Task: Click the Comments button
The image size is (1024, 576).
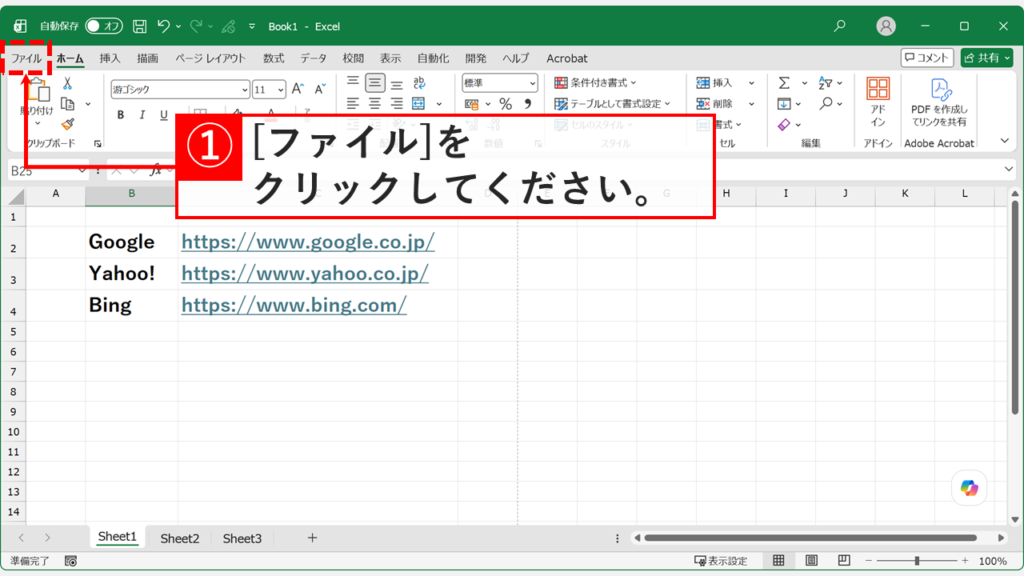Action: click(927, 57)
